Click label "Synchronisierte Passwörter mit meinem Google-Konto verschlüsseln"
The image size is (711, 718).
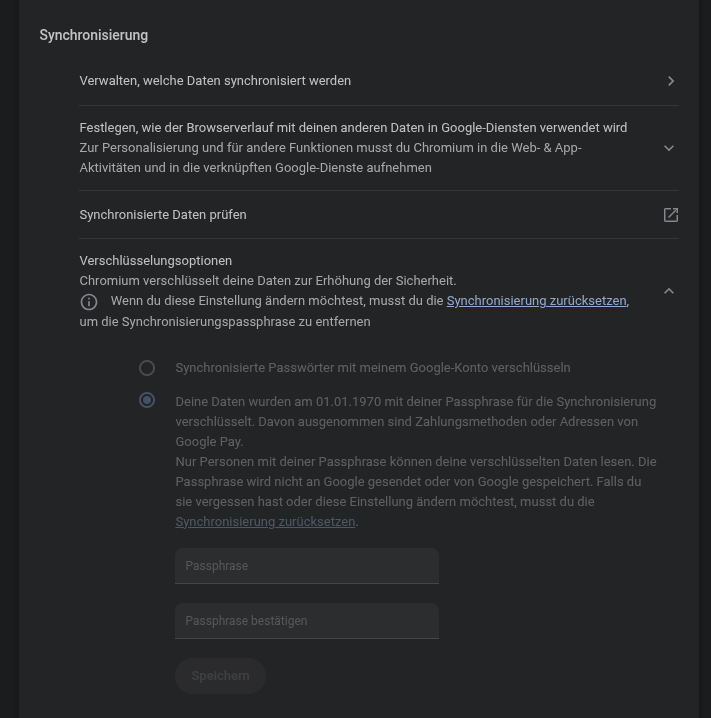tap(372, 368)
